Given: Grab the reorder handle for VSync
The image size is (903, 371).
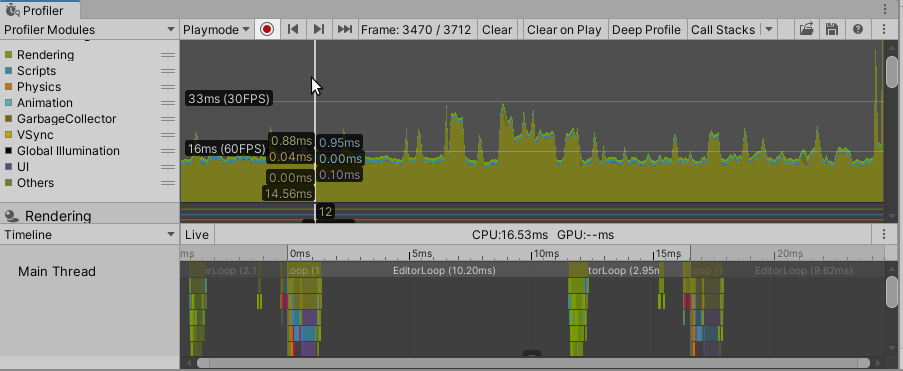Looking at the screenshot, I should [x=168, y=135].
